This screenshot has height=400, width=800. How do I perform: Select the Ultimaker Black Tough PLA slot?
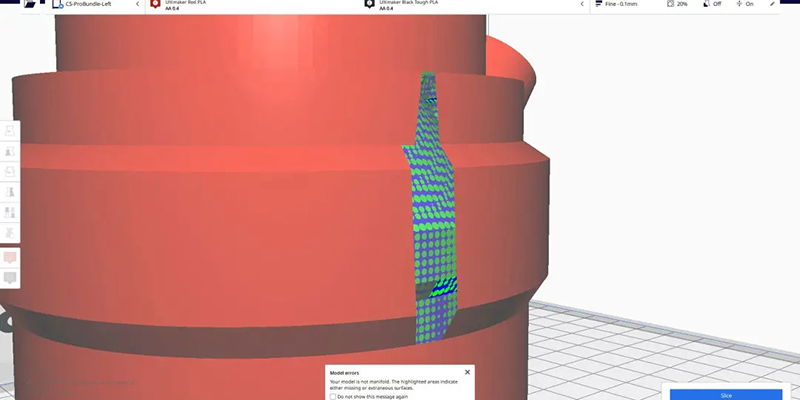(420, 5)
